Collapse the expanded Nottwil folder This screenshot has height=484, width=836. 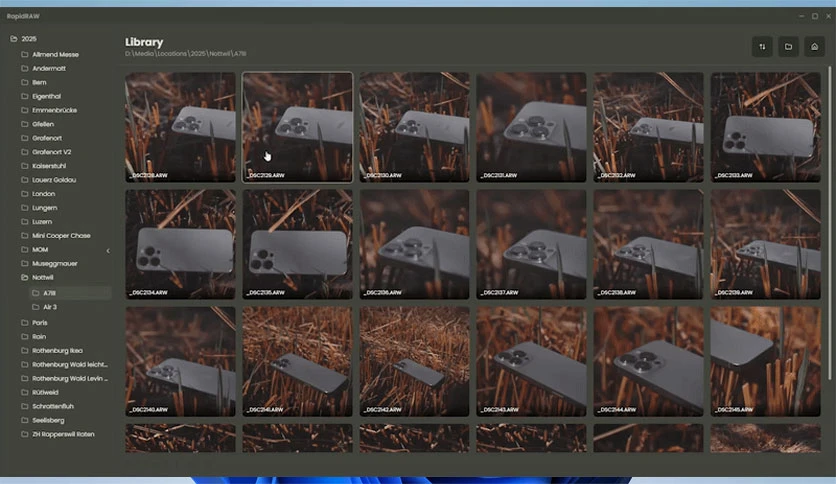click(x=25, y=277)
